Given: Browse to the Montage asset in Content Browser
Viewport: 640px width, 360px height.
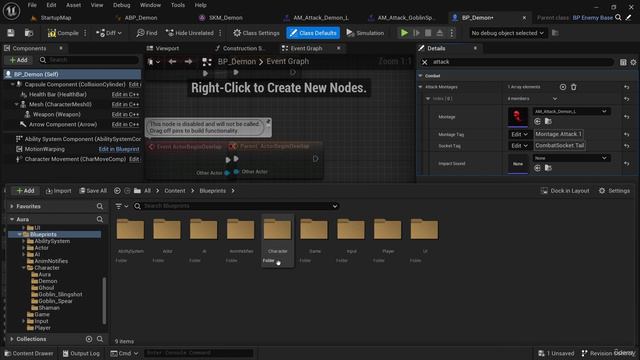Looking at the screenshot, I should tap(548, 121).
